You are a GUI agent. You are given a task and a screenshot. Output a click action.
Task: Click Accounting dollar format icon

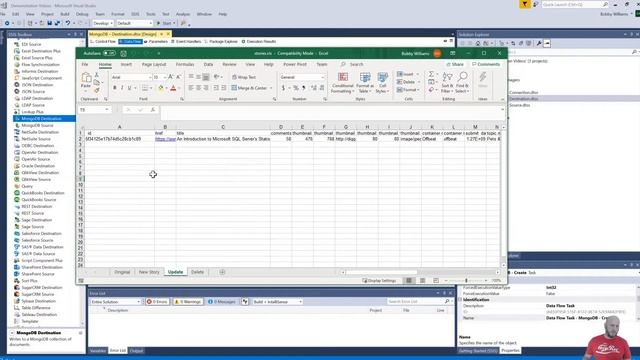283,88
